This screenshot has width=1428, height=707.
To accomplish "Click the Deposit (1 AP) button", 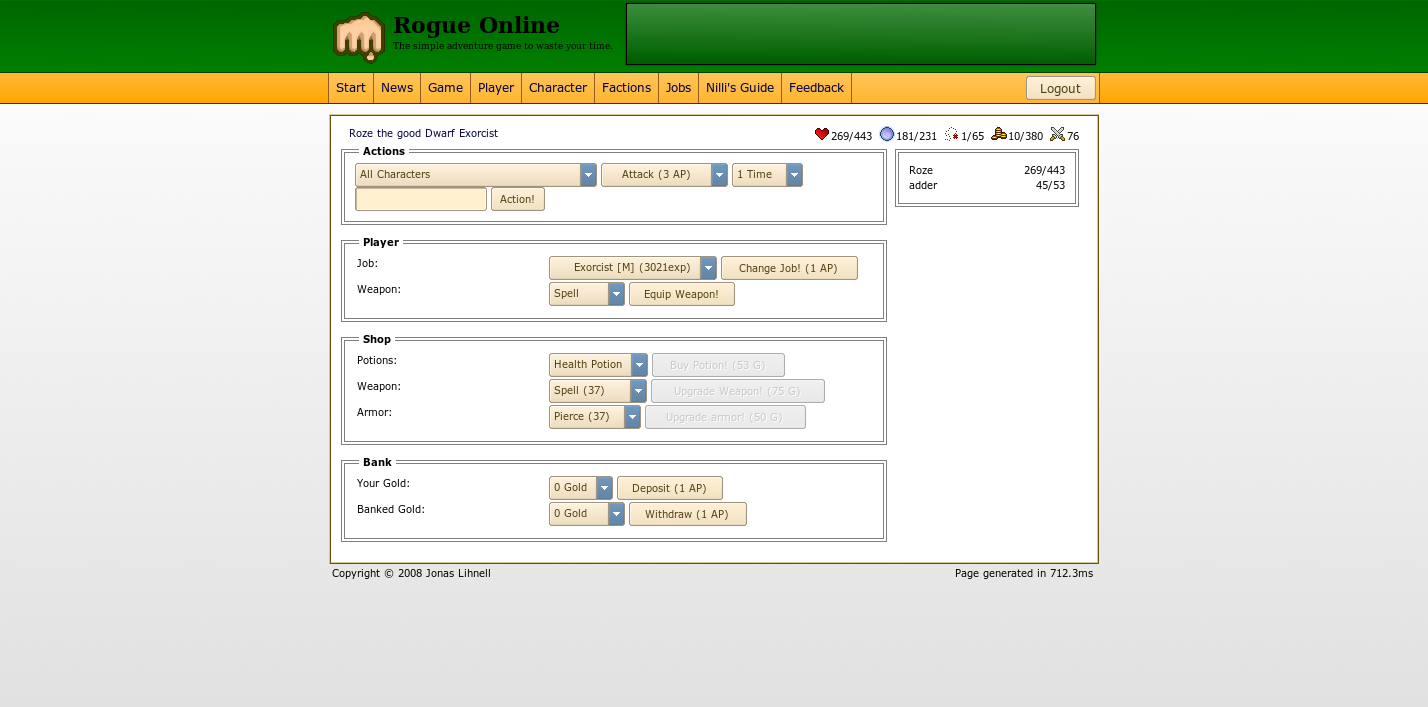I will point(670,488).
